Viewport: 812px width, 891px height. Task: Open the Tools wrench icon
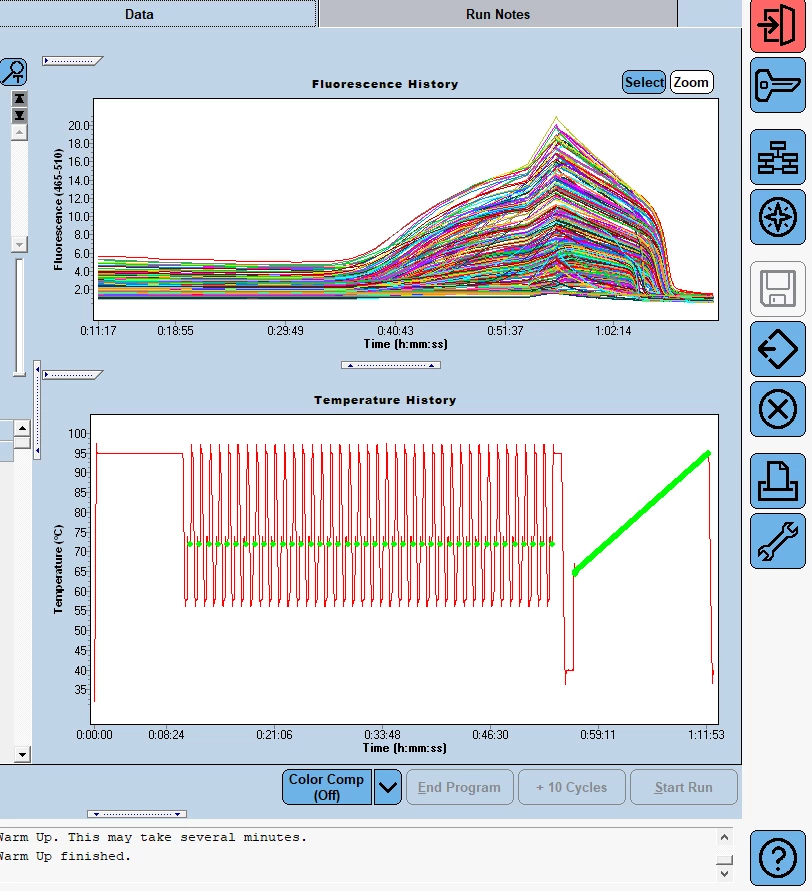(777, 541)
